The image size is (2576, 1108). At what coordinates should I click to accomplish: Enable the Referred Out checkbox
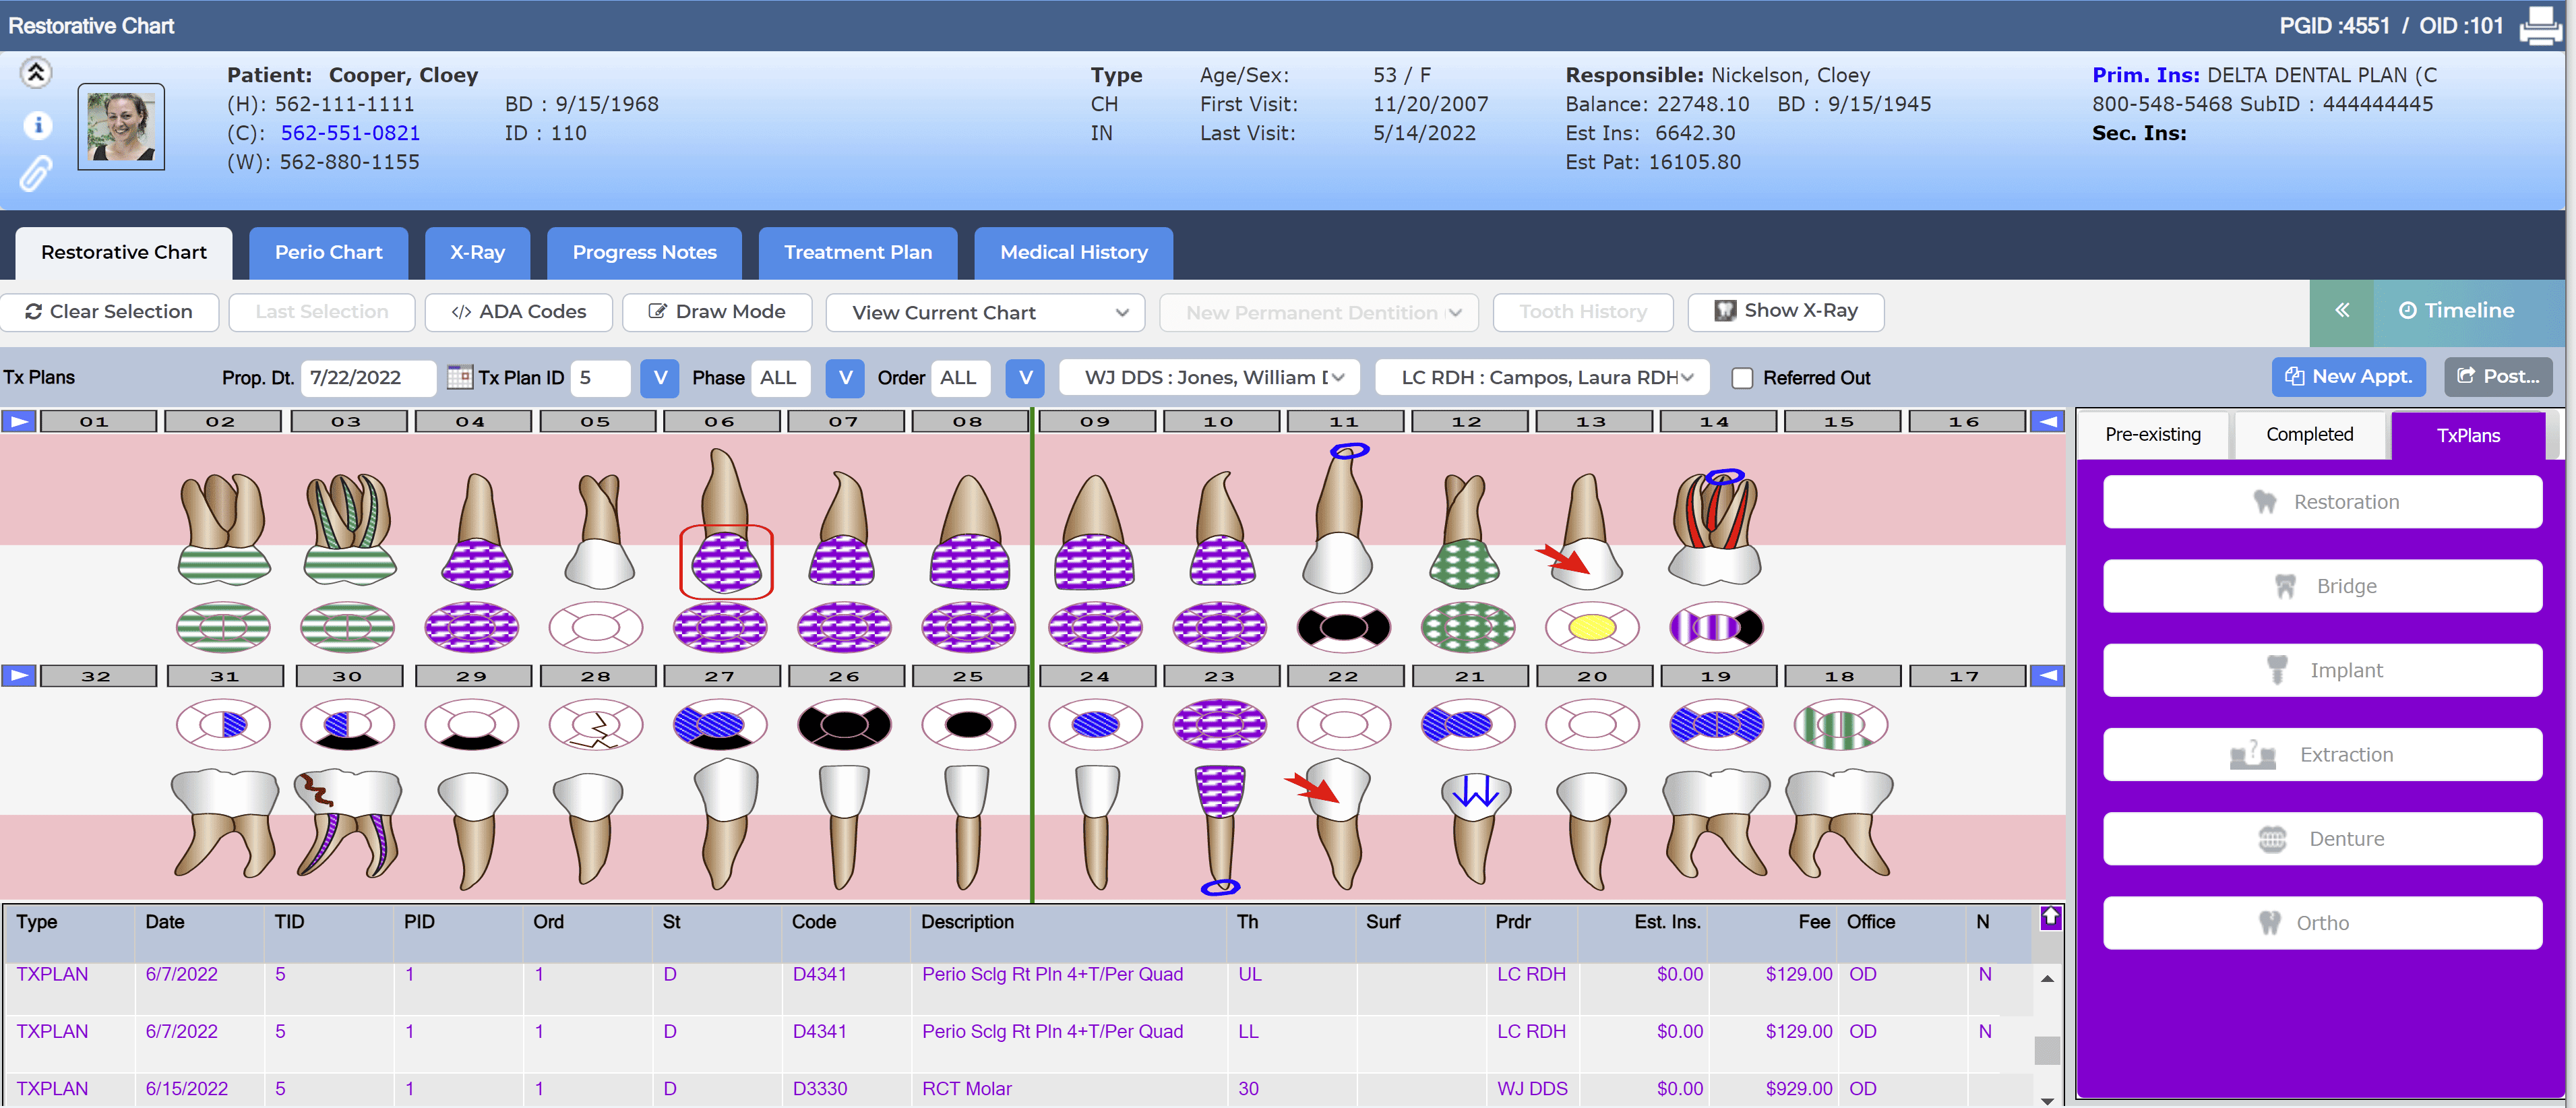point(1742,378)
